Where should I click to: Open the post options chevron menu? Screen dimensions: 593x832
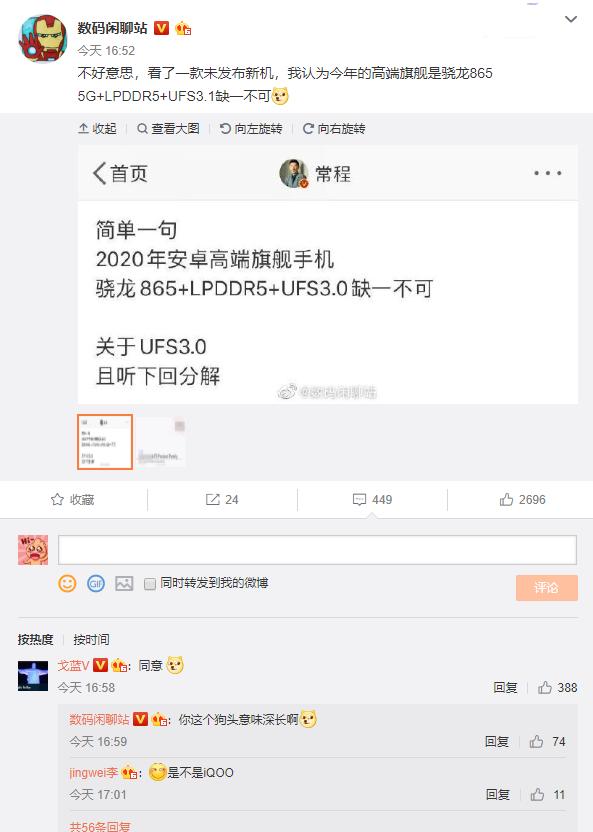point(571,20)
